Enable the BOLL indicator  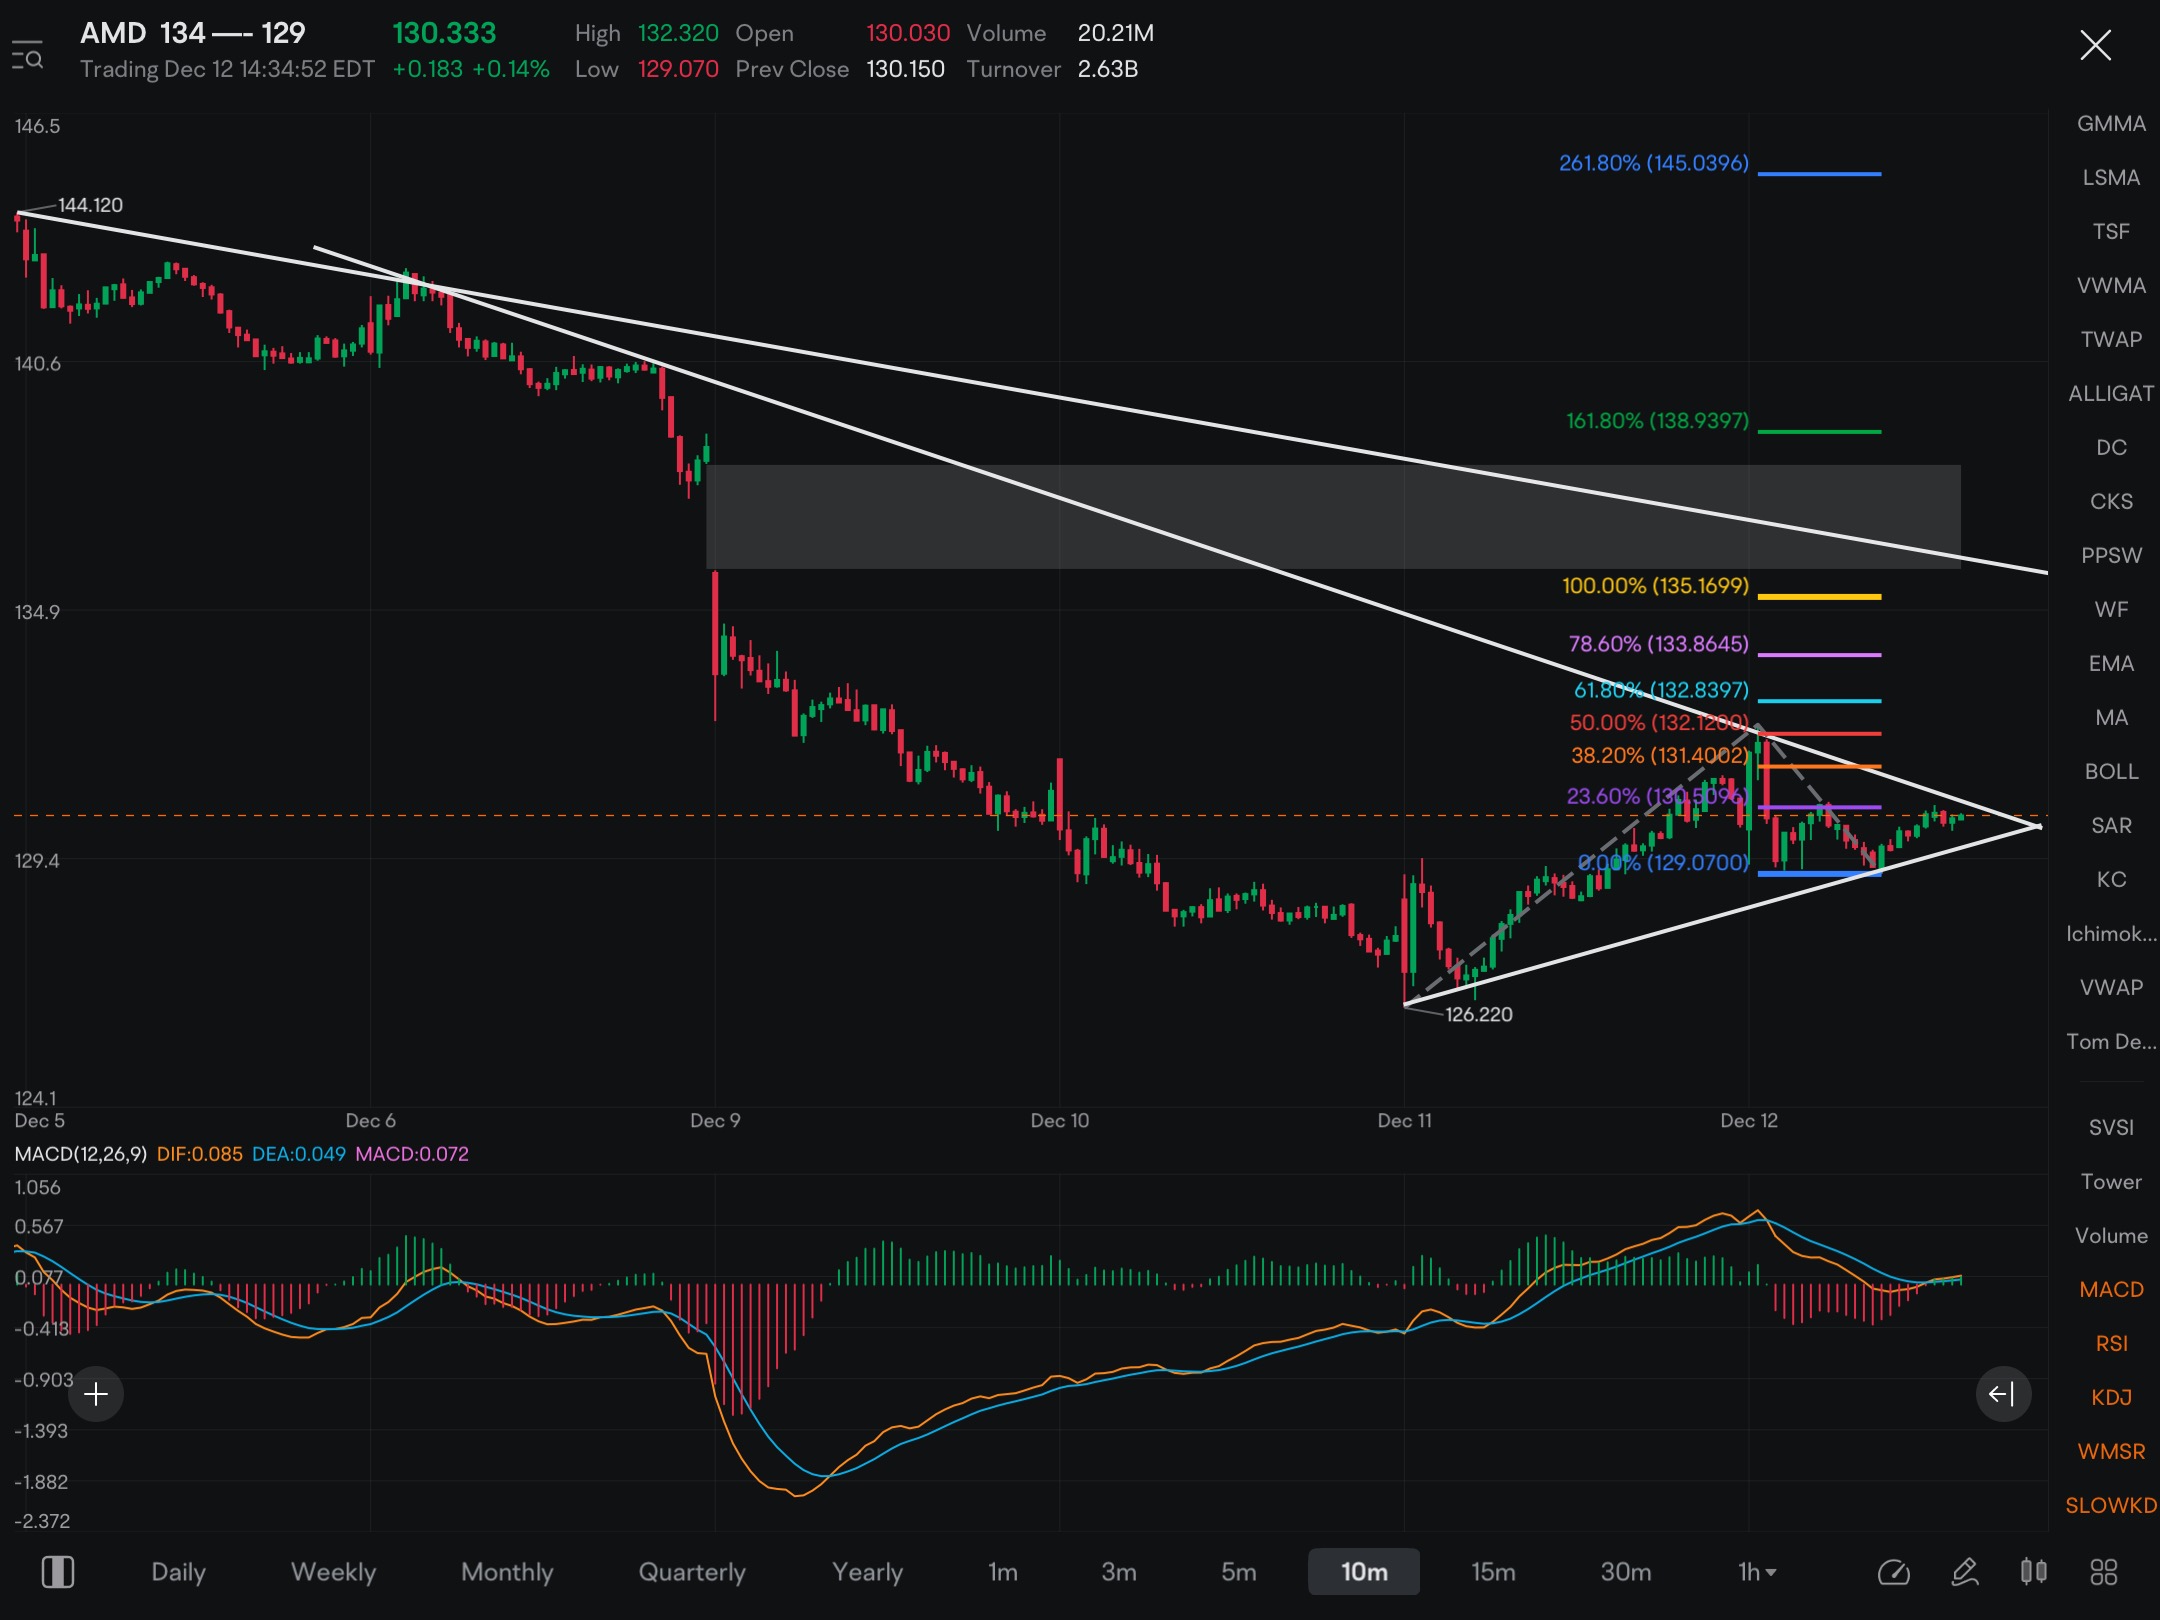(x=2111, y=772)
